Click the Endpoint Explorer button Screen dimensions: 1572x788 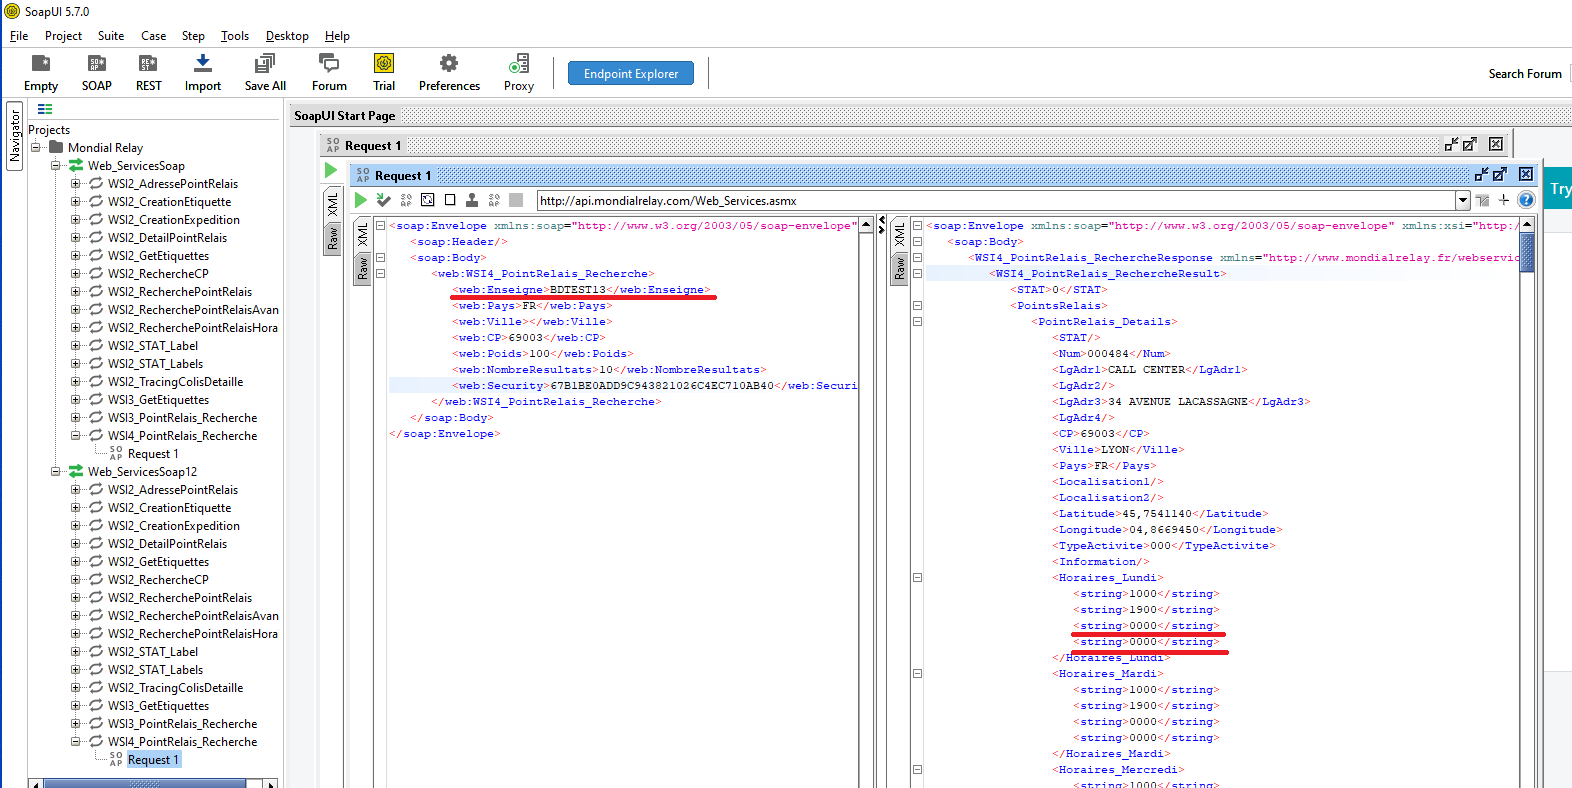tap(631, 73)
